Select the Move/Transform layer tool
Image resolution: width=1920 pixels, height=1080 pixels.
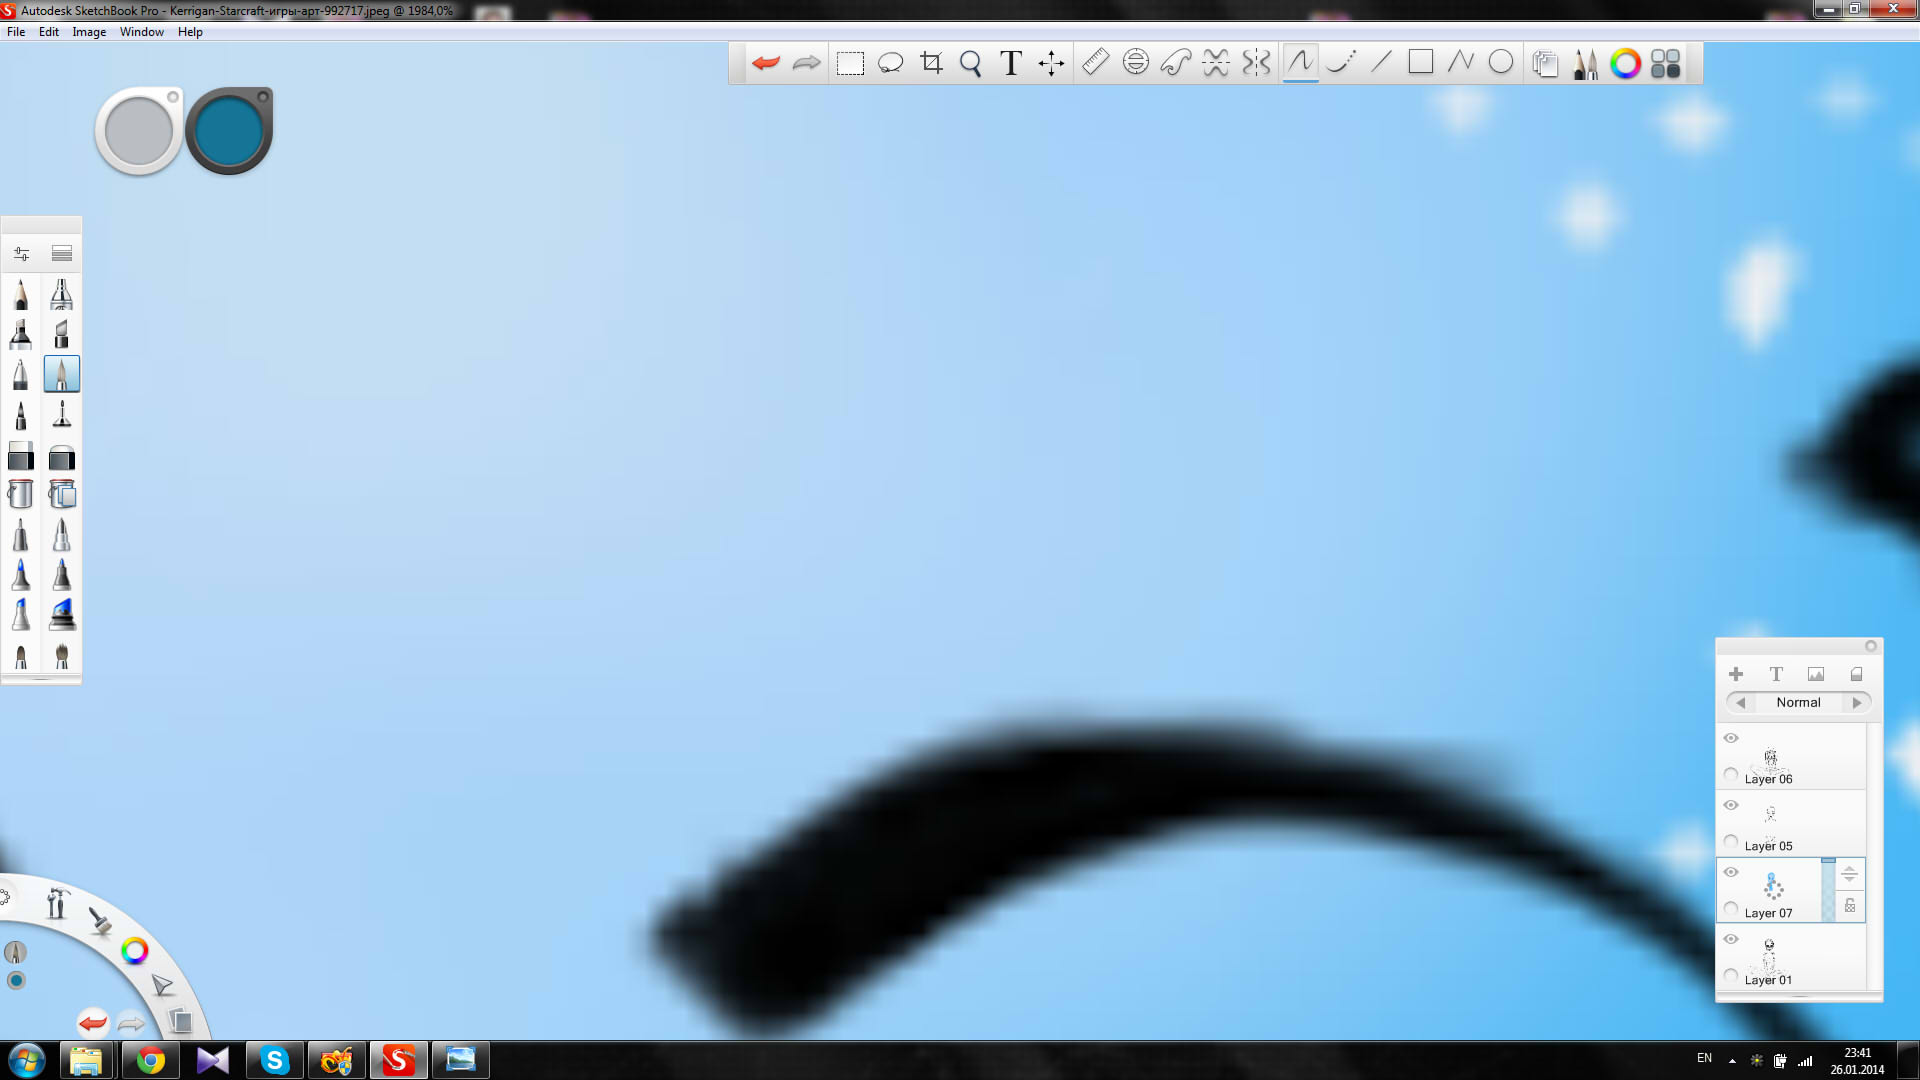click(1051, 63)
